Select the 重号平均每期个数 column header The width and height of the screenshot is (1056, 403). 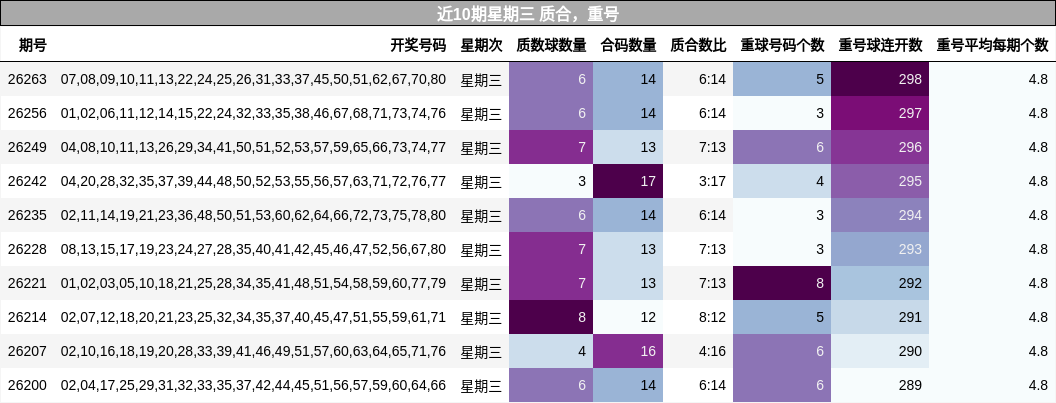[x=993, y=45]
